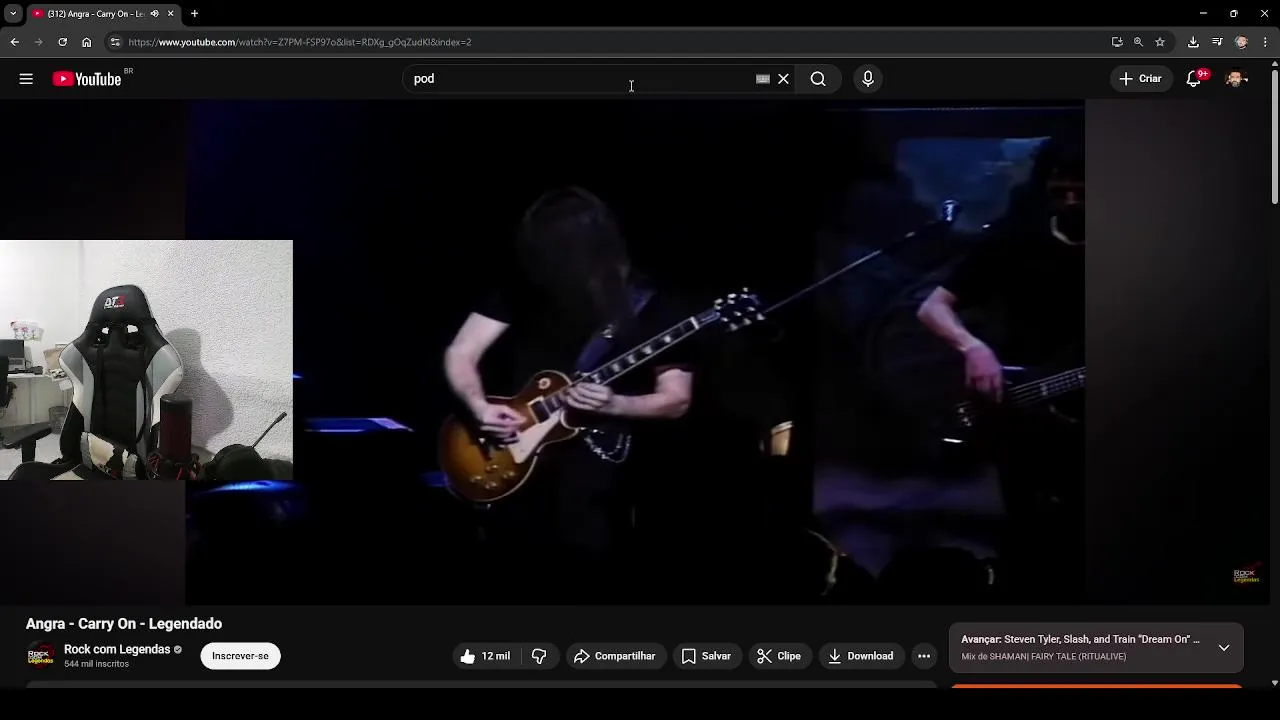Bookmark this page with the star
Image resolution: width=1280 pixels, height=720 pixels.
click(x=1160, y=42)
